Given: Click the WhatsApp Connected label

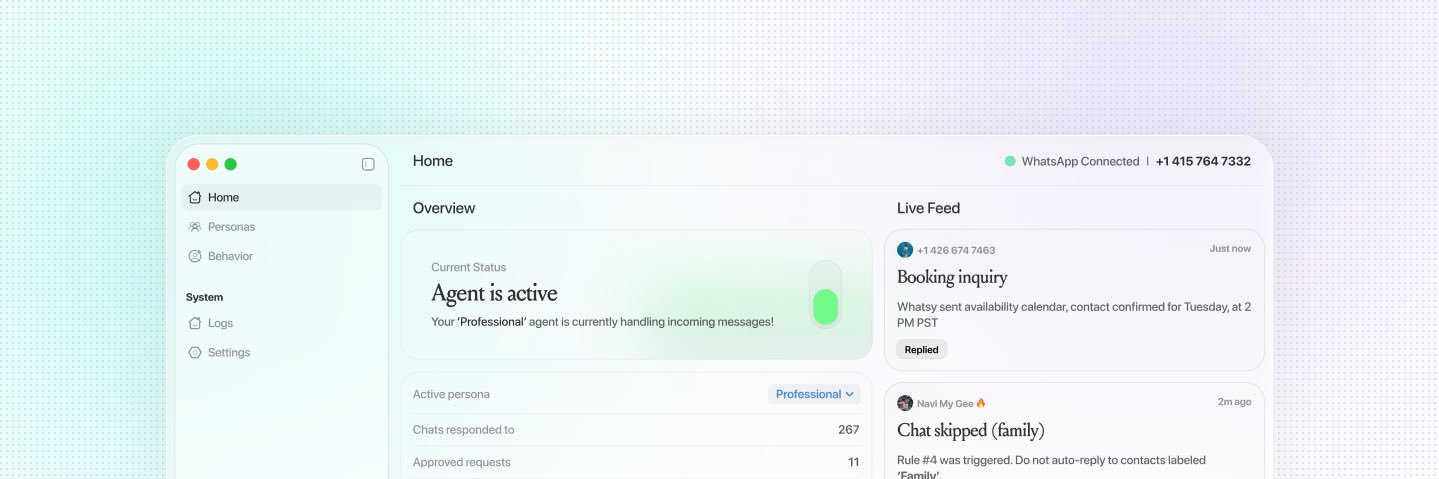Looking at the screenshot, I should [1080, 161].
